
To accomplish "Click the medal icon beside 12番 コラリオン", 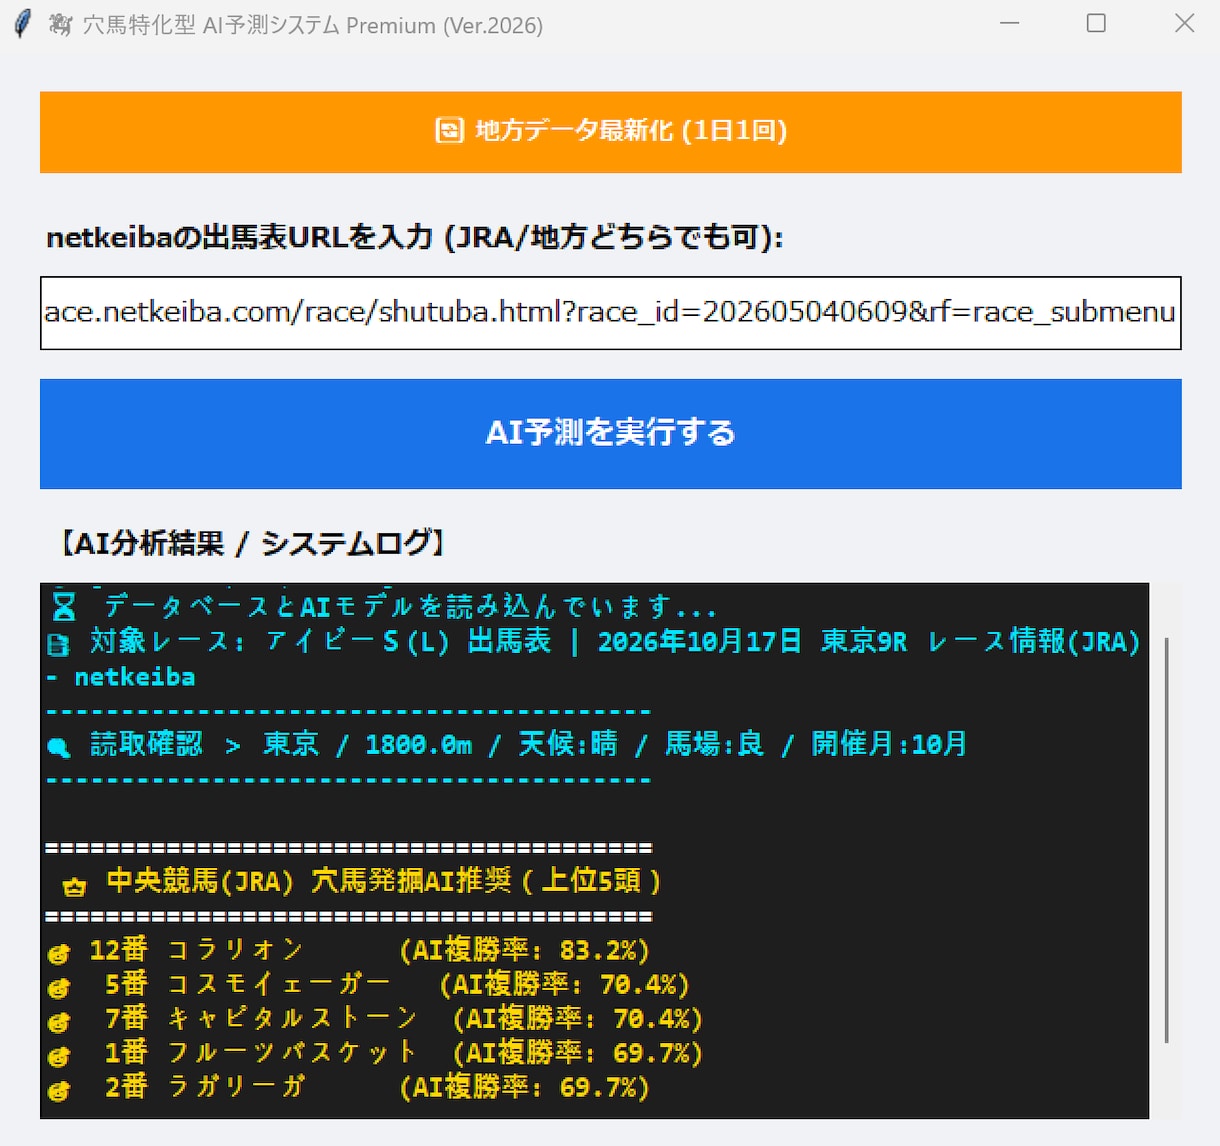I will [x=59, y=953].
